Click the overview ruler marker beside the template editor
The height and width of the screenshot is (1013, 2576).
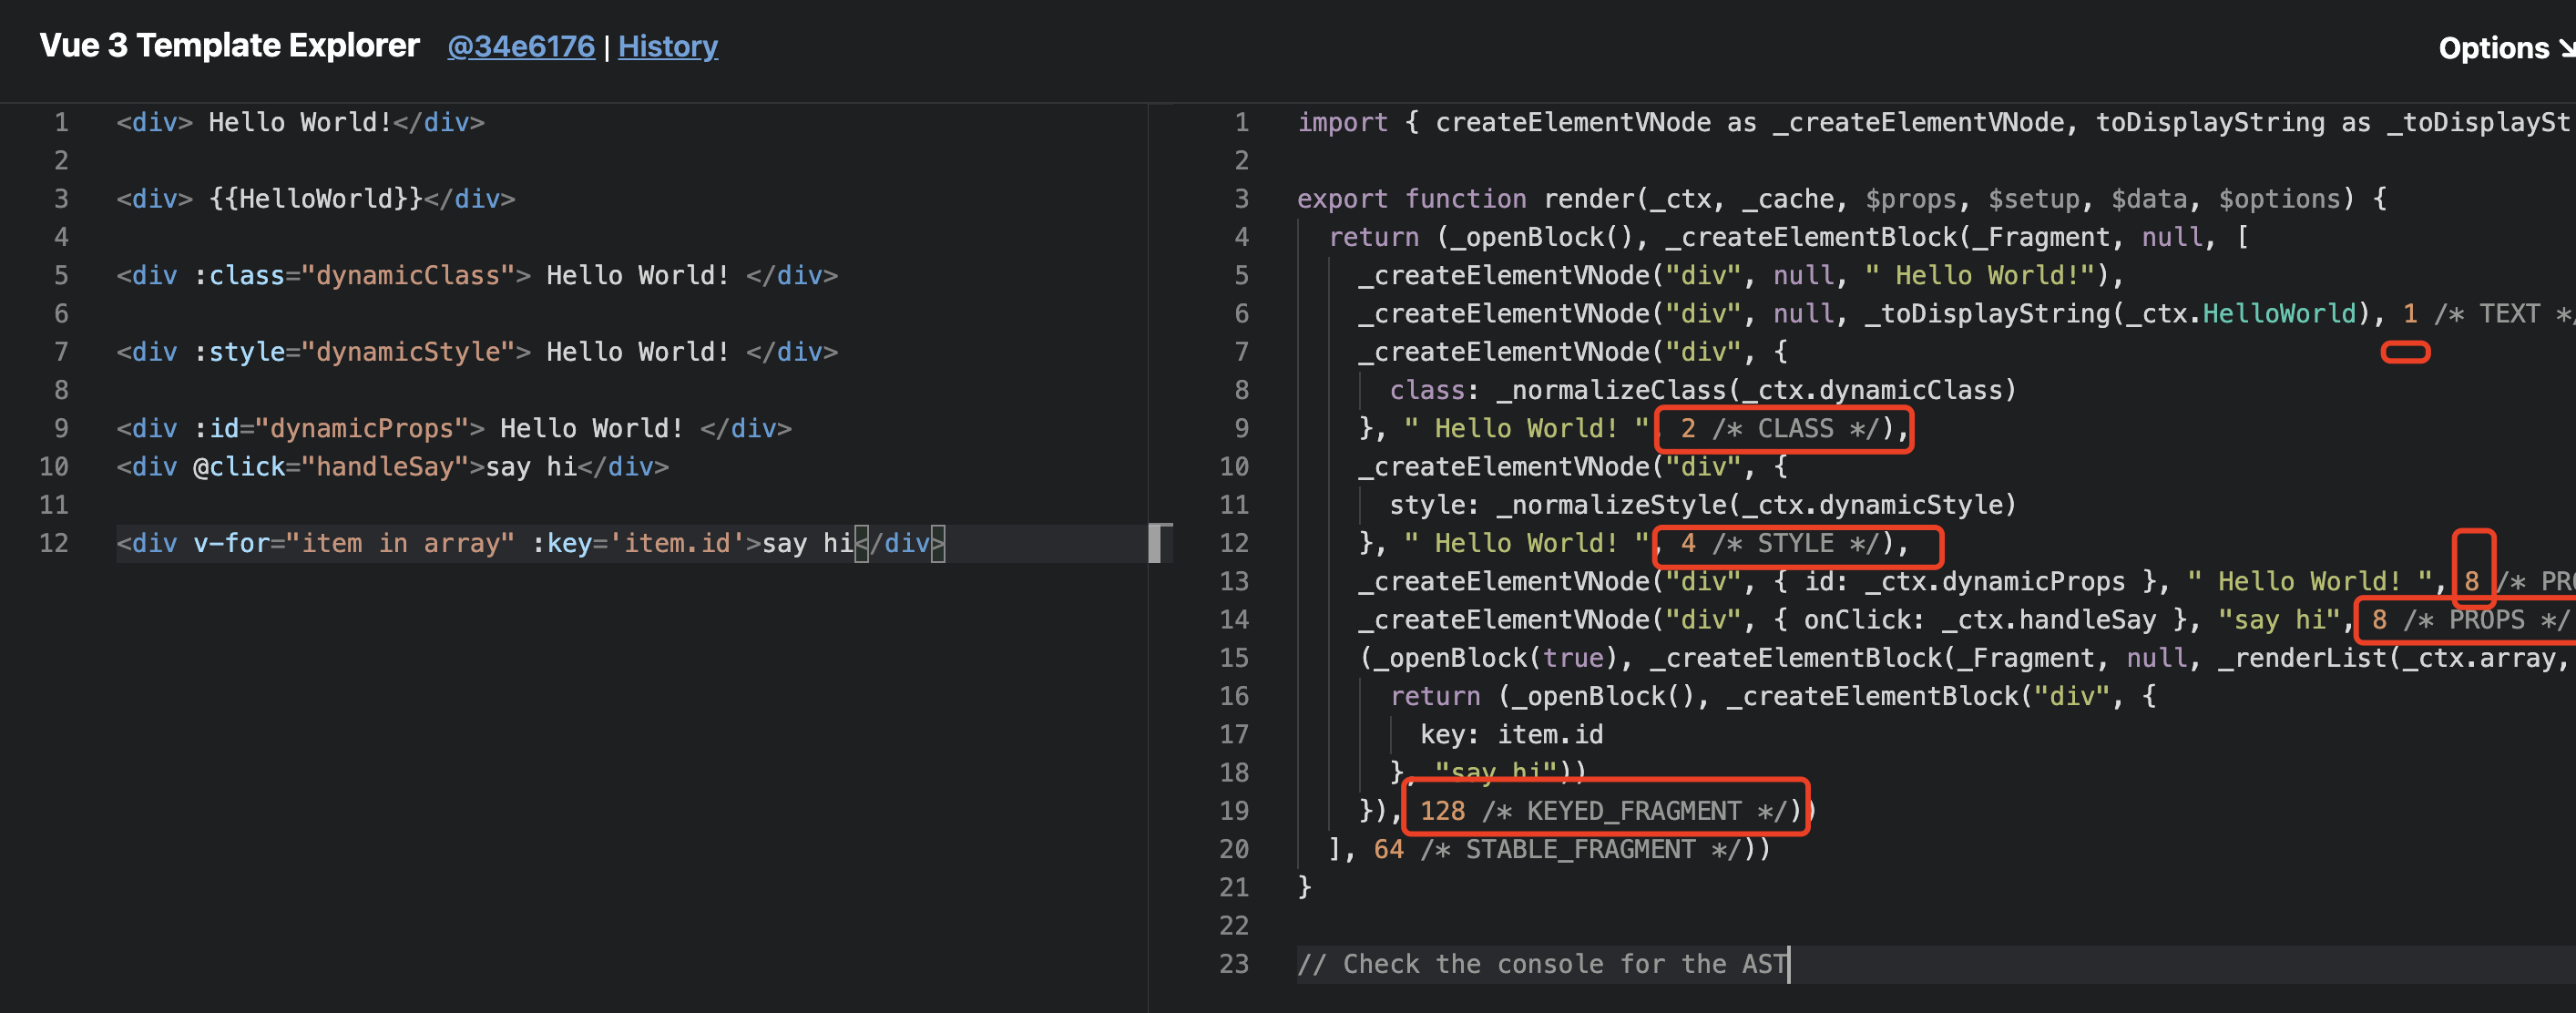coord(1155,543)
